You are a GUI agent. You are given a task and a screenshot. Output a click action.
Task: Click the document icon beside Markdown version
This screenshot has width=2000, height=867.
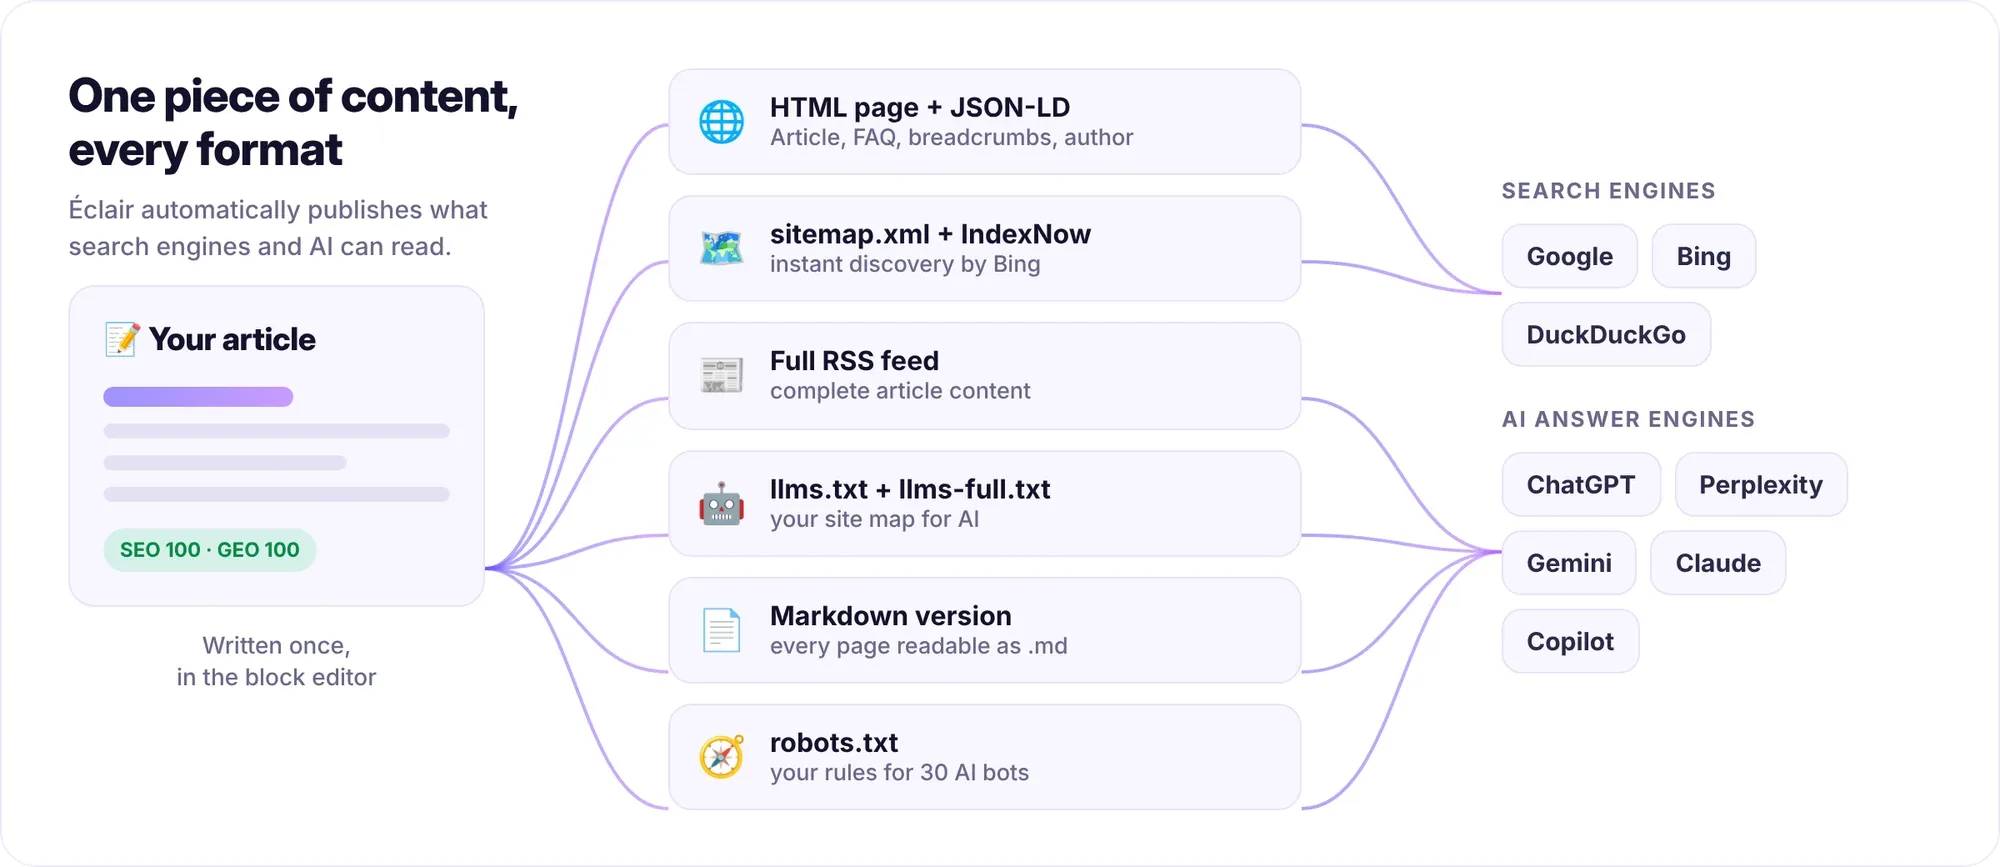point(721,630)
